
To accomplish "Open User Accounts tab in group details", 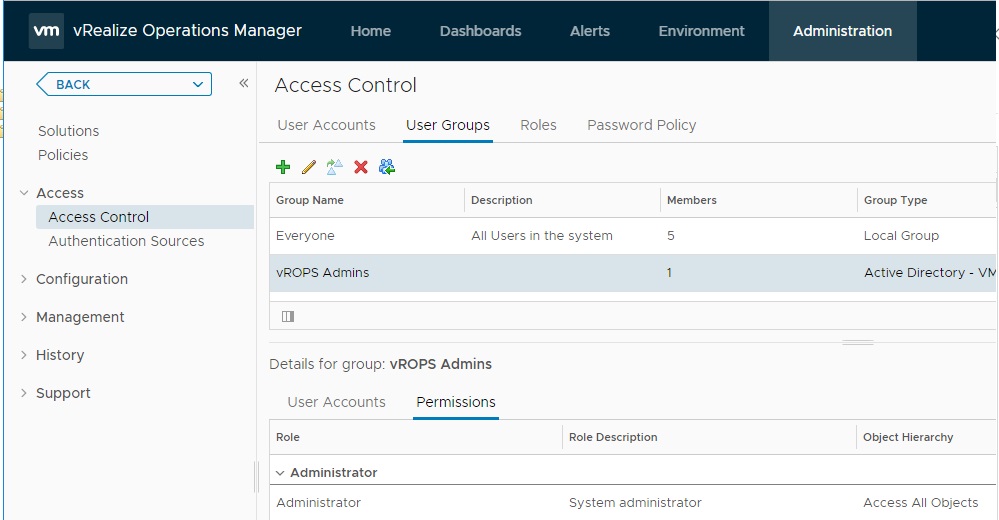I will pyautogui.click(x=336, y=402).
